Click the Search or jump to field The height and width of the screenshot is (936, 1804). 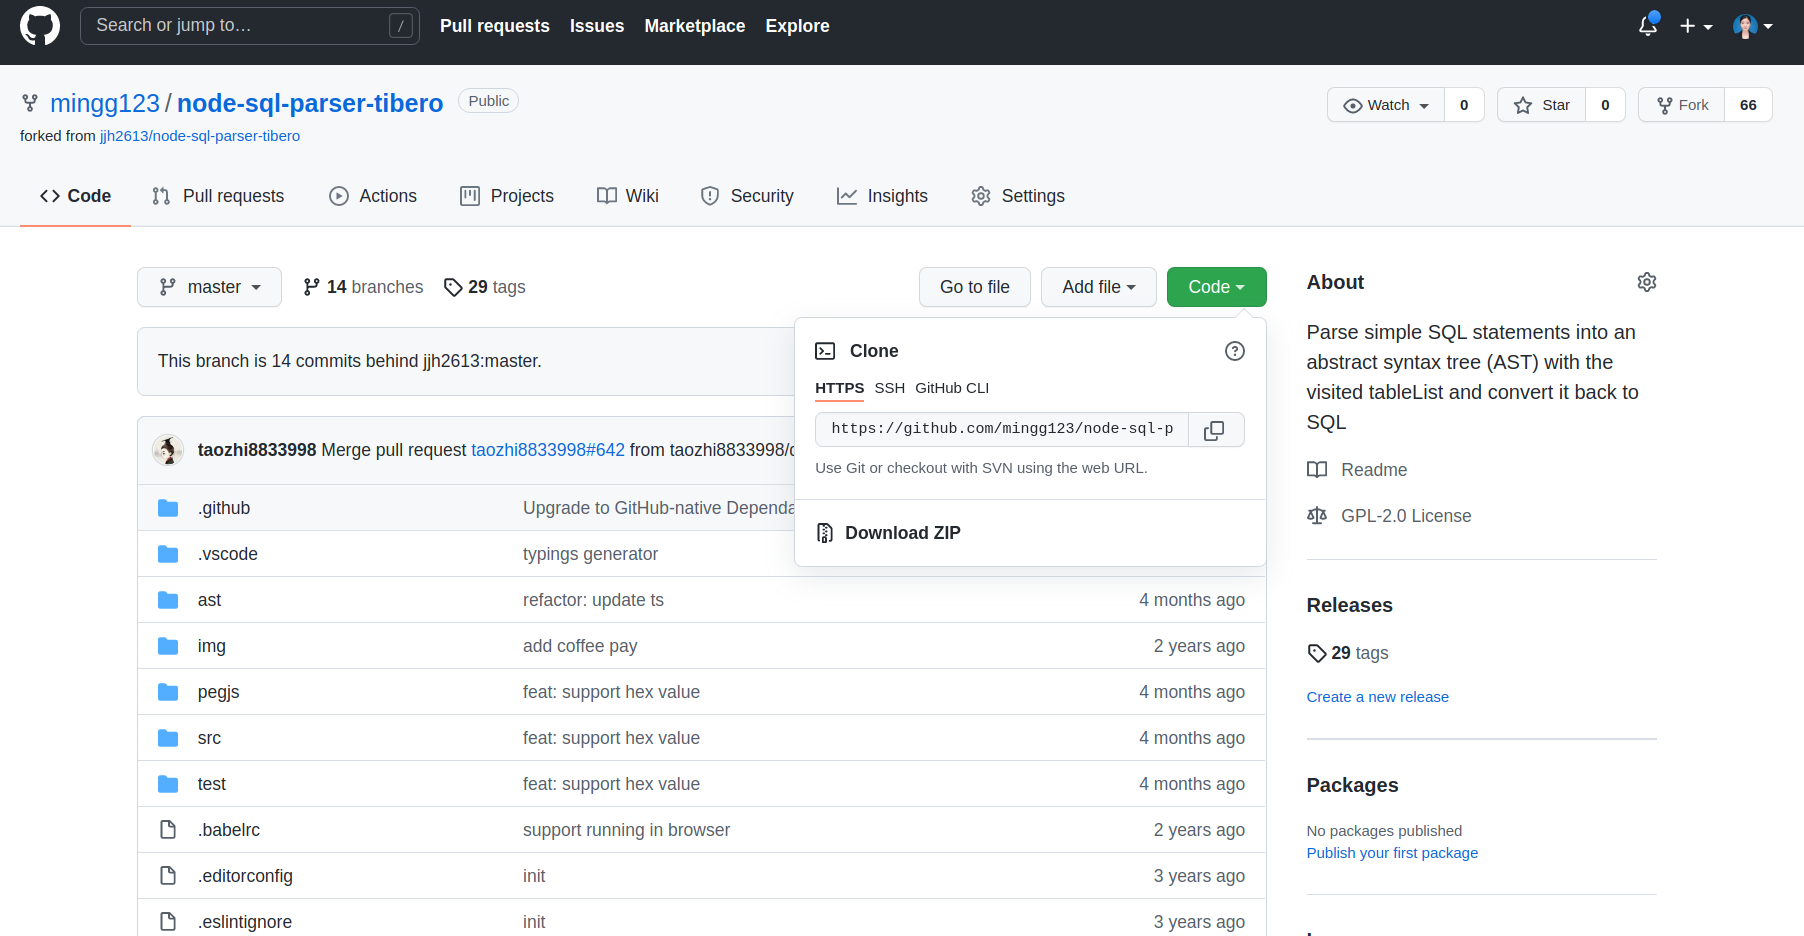coord(250,26)
